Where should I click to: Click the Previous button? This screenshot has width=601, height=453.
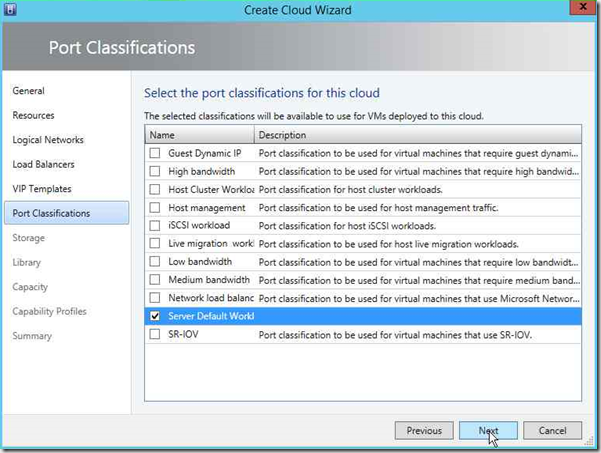click(424, 431)
